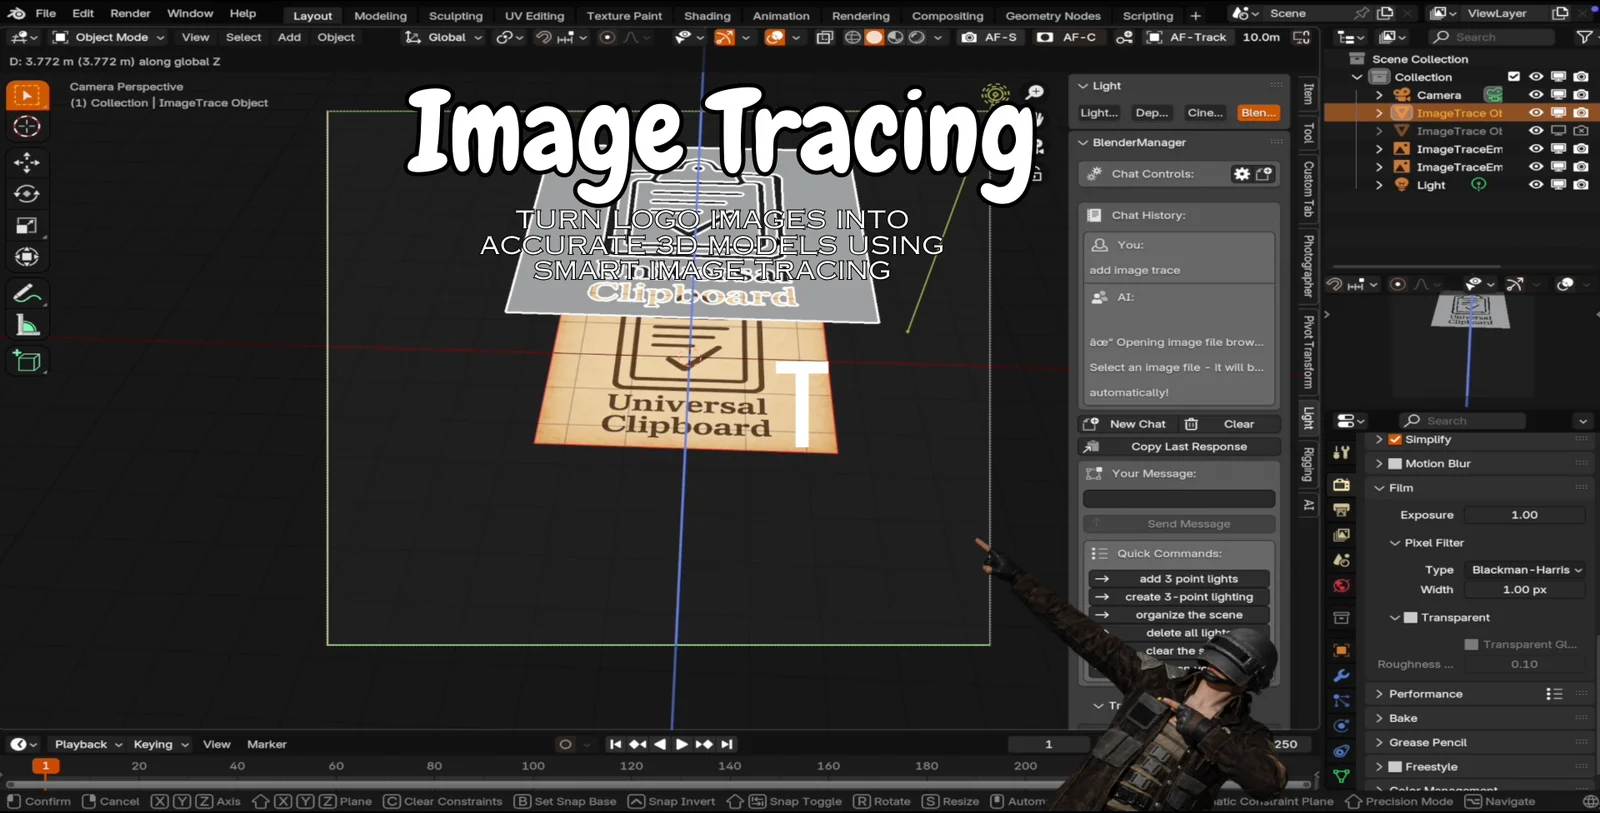Play the animation forward
Viewport: 1600px width, 813px height.
click(682, 744)
